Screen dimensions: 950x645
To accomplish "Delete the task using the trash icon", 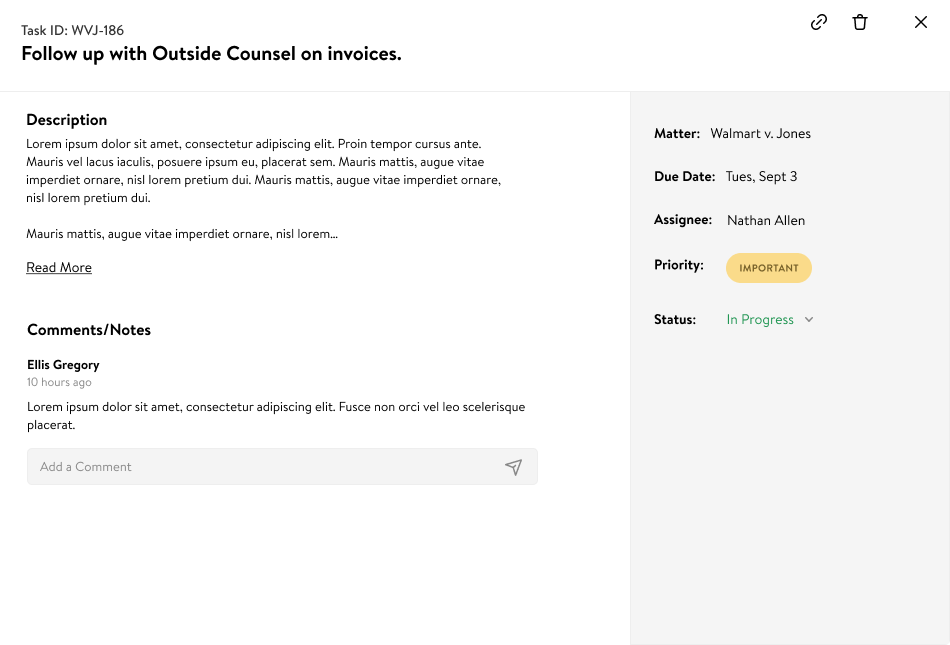I will coord(860,22).
